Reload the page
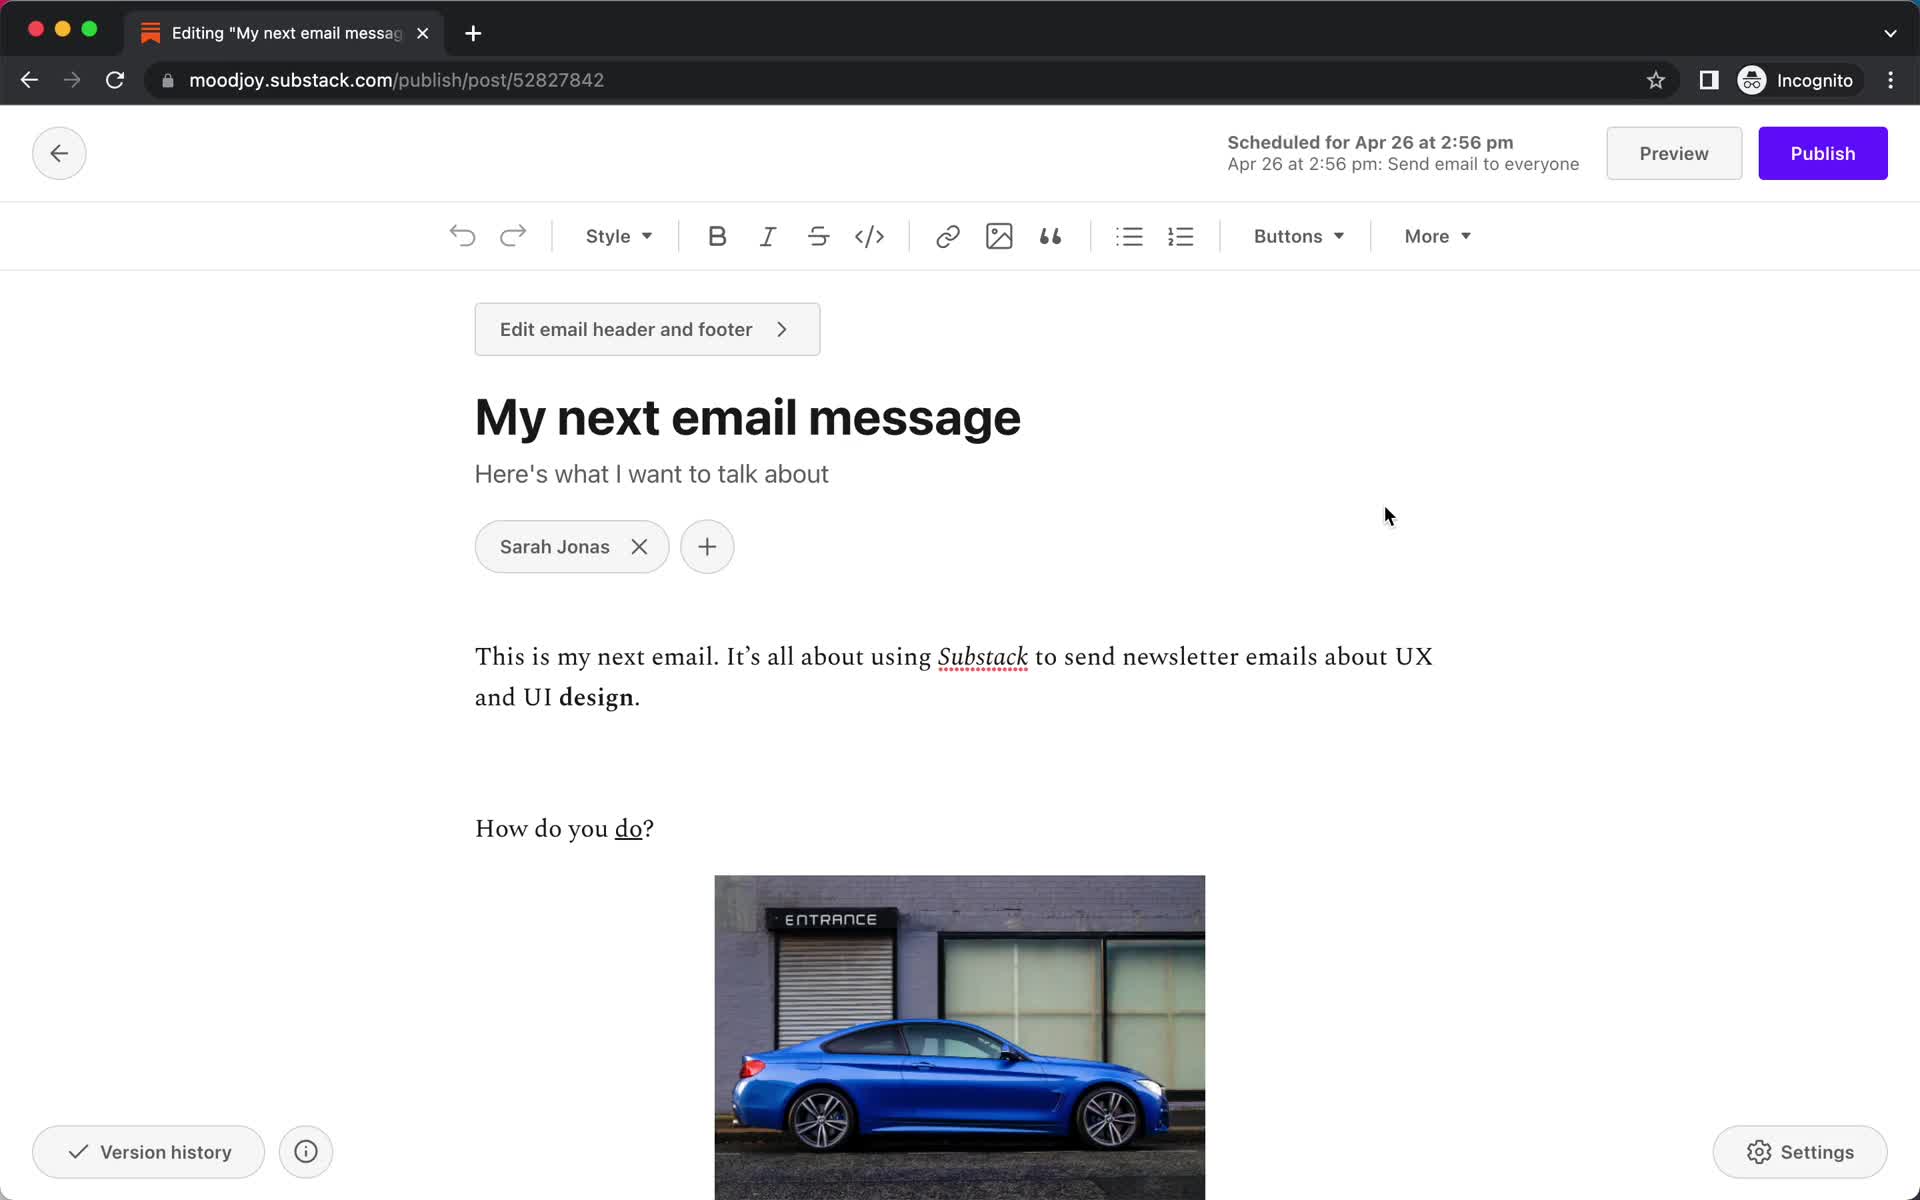Screen dimensions: 1920x1200 tap(115, 80)
